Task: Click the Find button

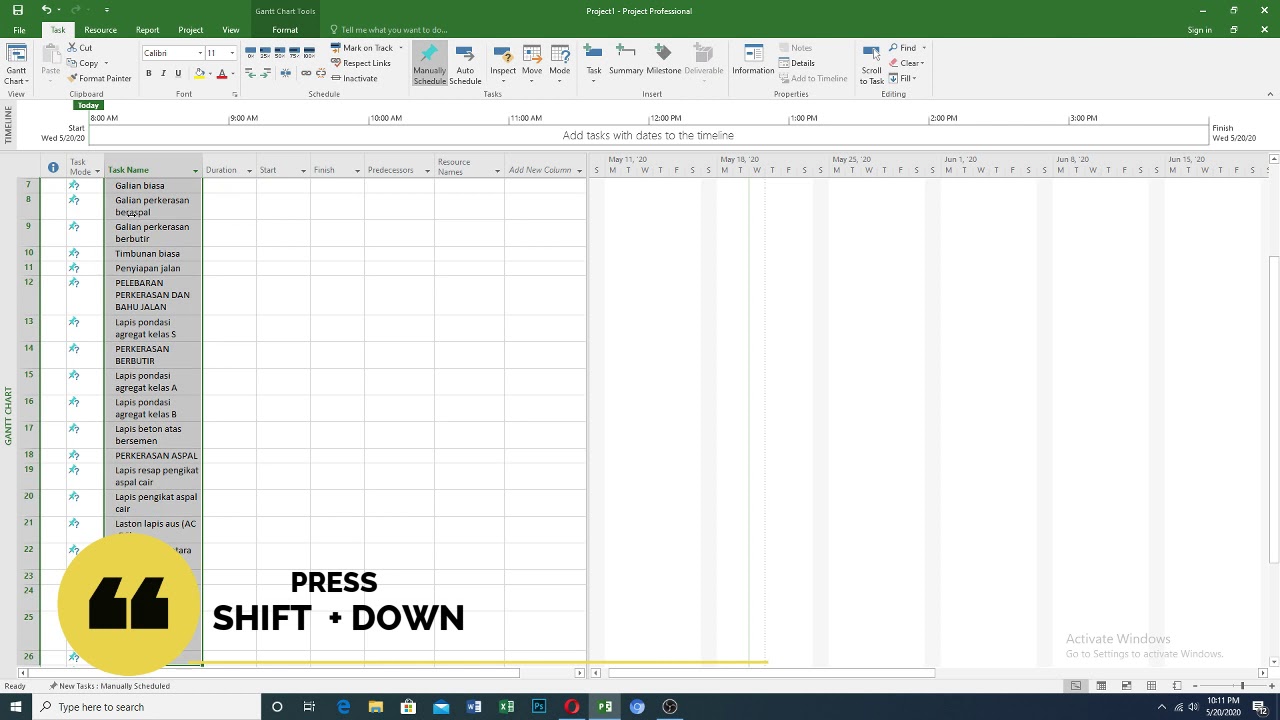Action: [902, 48]
